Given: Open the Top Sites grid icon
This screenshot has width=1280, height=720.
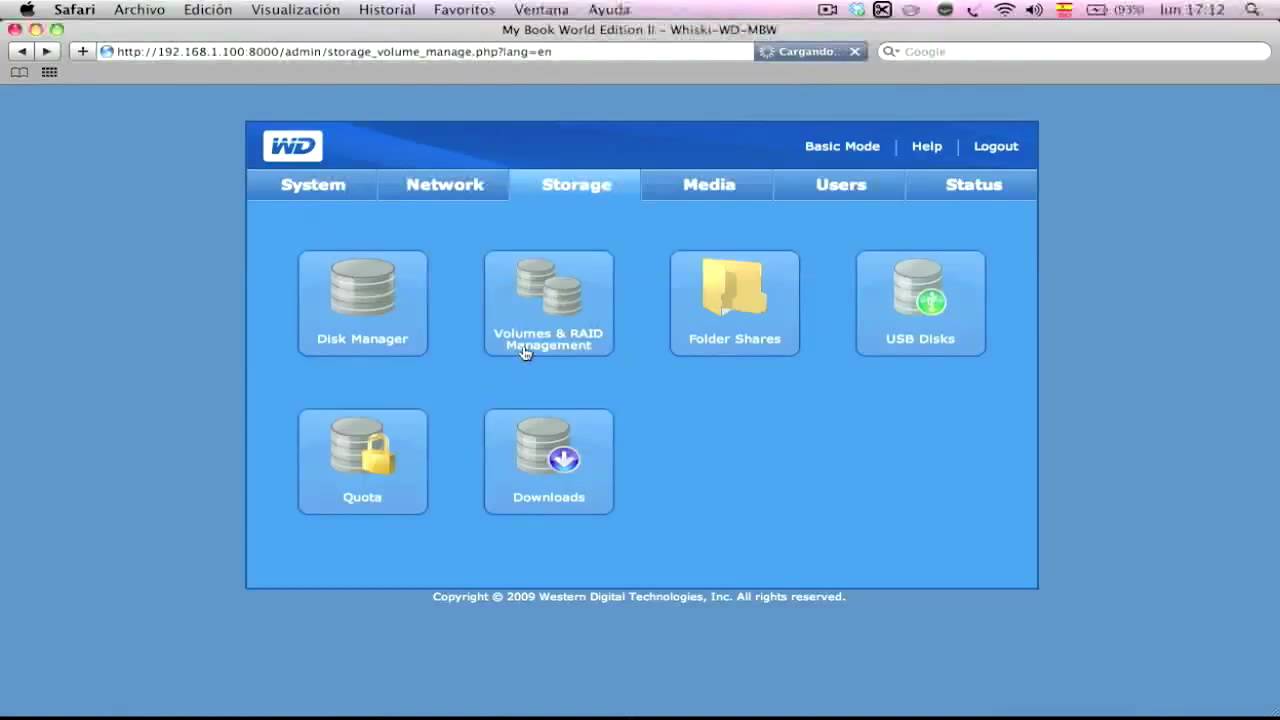Looking at the screenshot, I should click(x=49, y=72).
